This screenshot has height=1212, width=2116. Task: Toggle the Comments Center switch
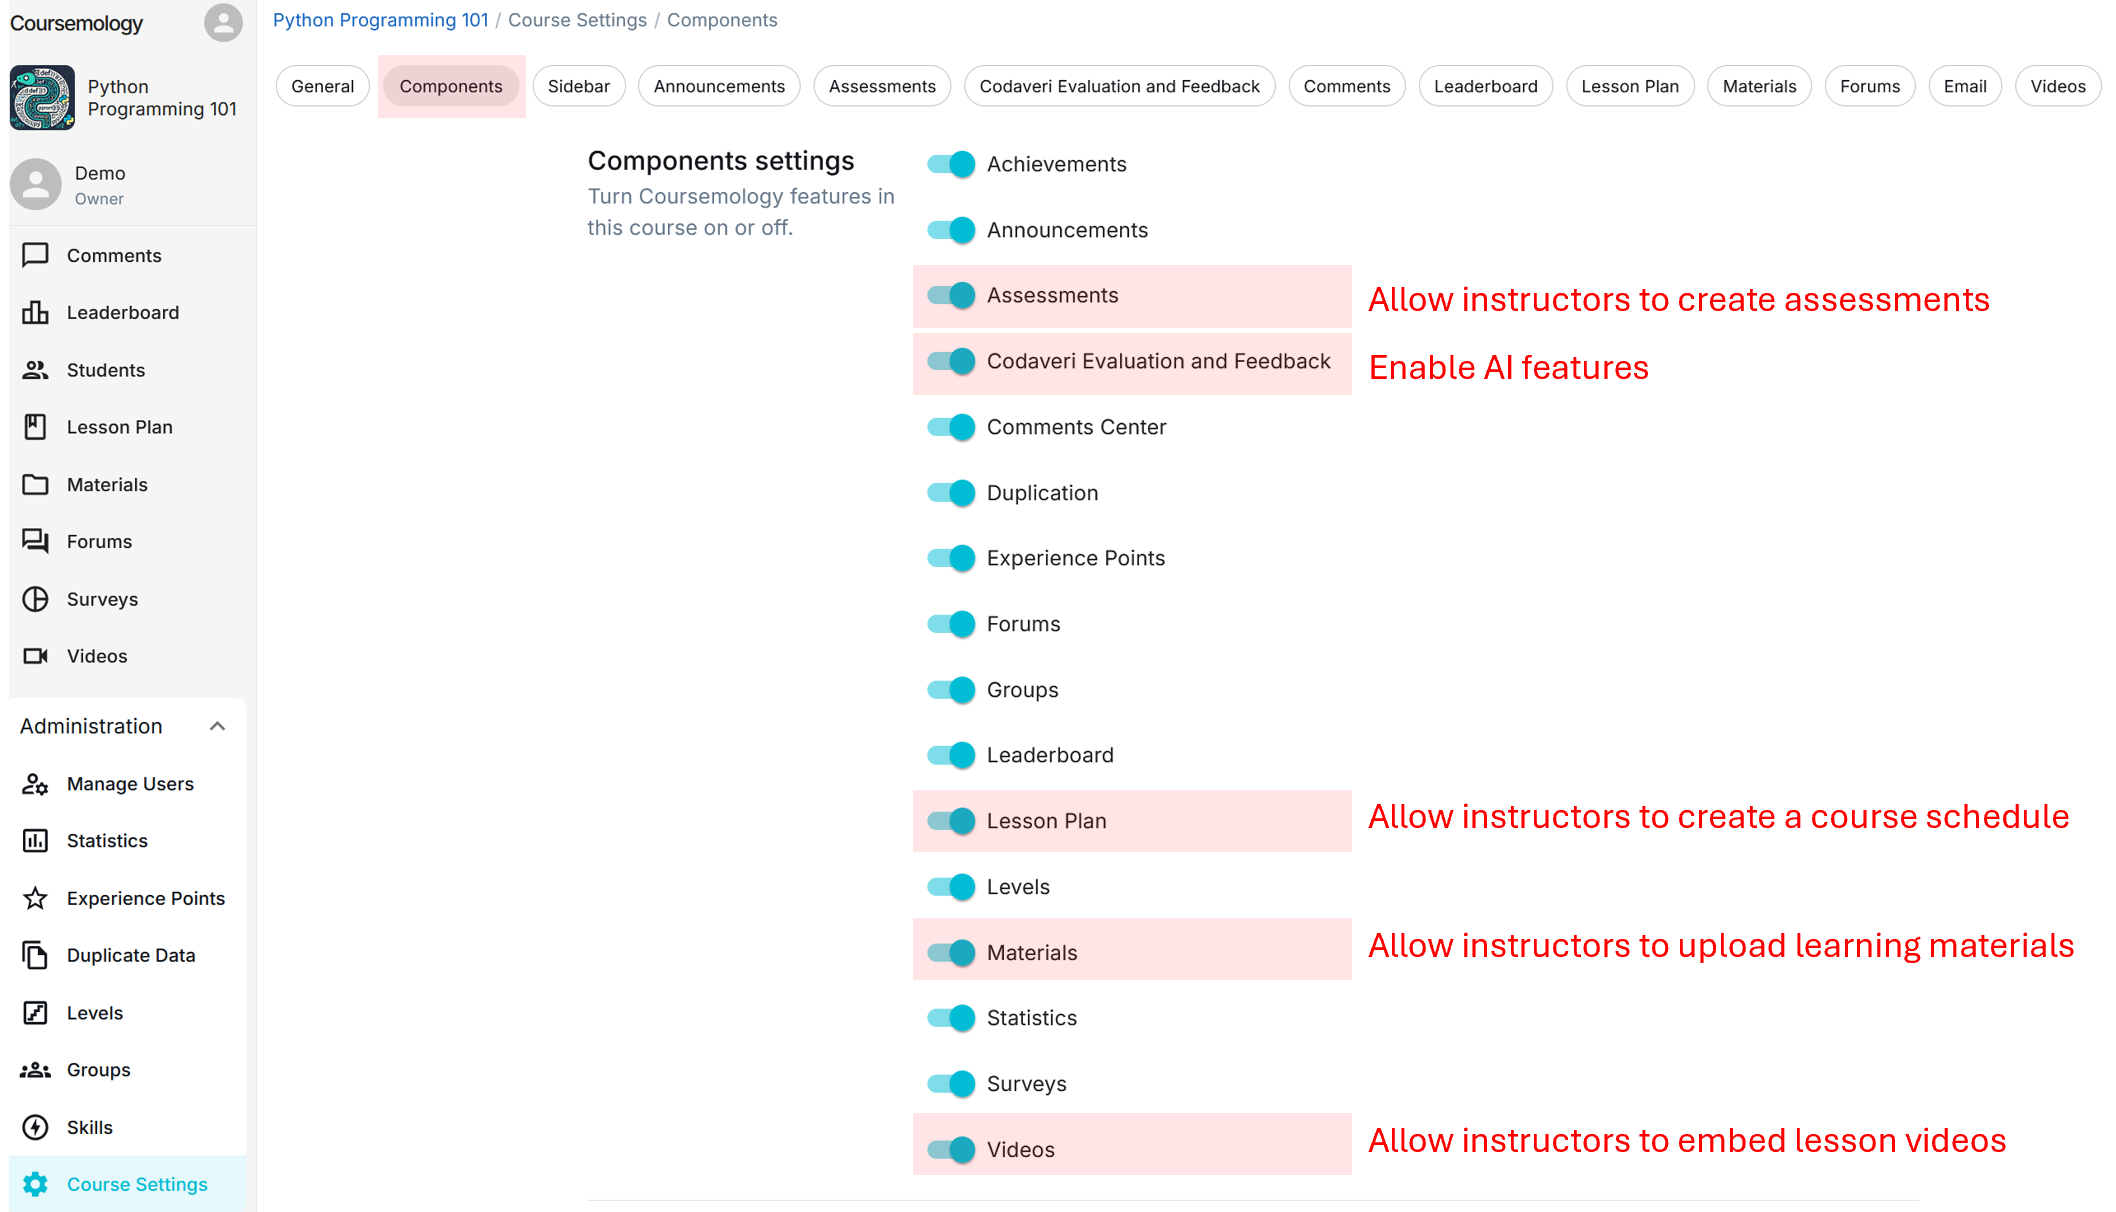pos(950,427)
